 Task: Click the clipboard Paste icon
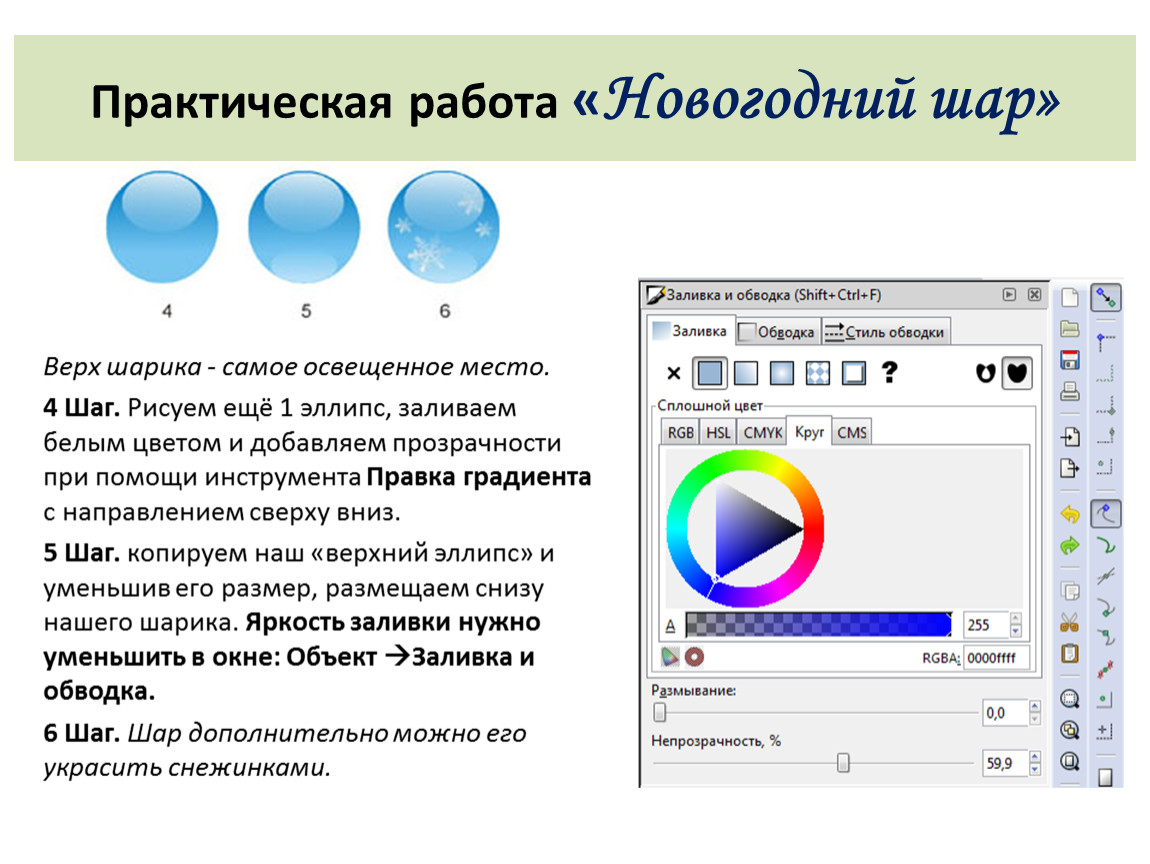1070,653
